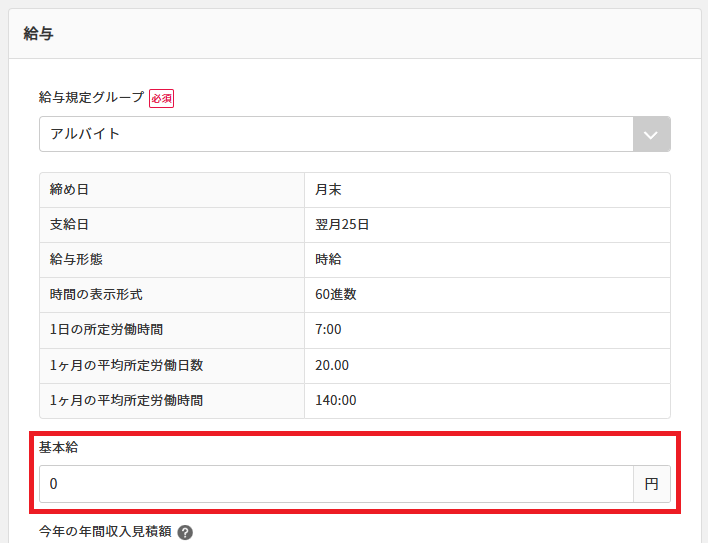Select the 1日の所定労働時間 row label
708x543 pixels.
click(106, 330)
